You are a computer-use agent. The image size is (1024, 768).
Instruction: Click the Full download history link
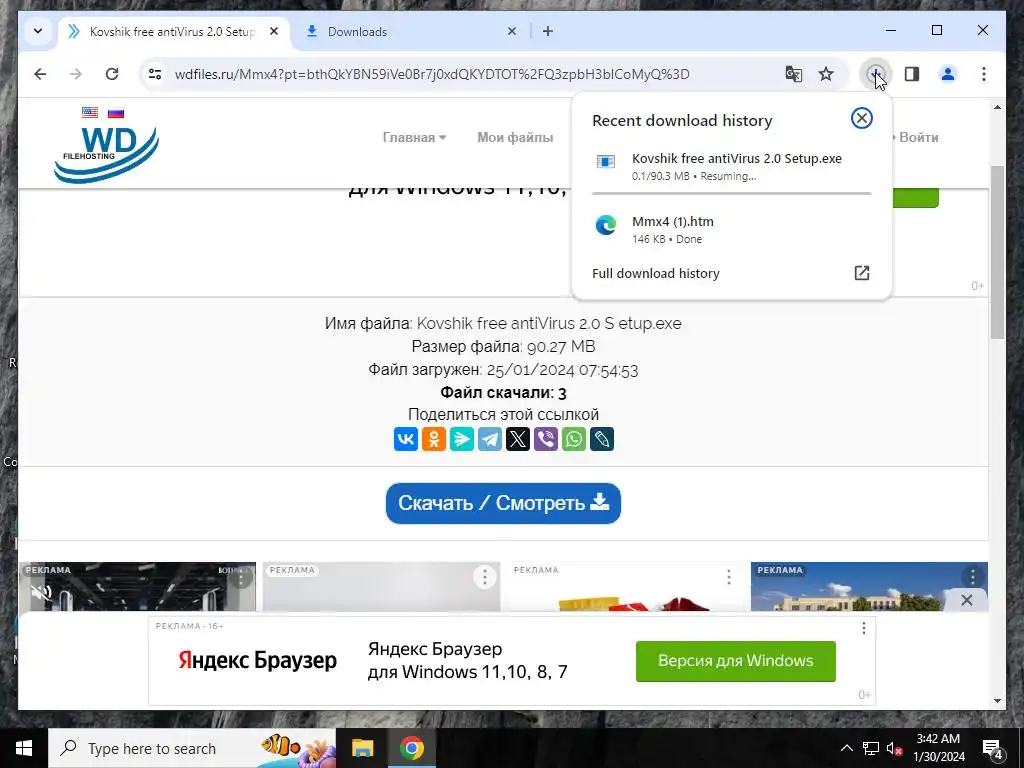click(x=656, y=273)
